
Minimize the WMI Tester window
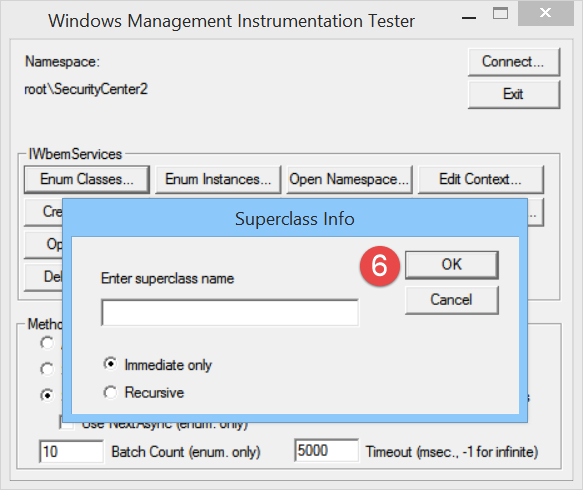point(469,15)
